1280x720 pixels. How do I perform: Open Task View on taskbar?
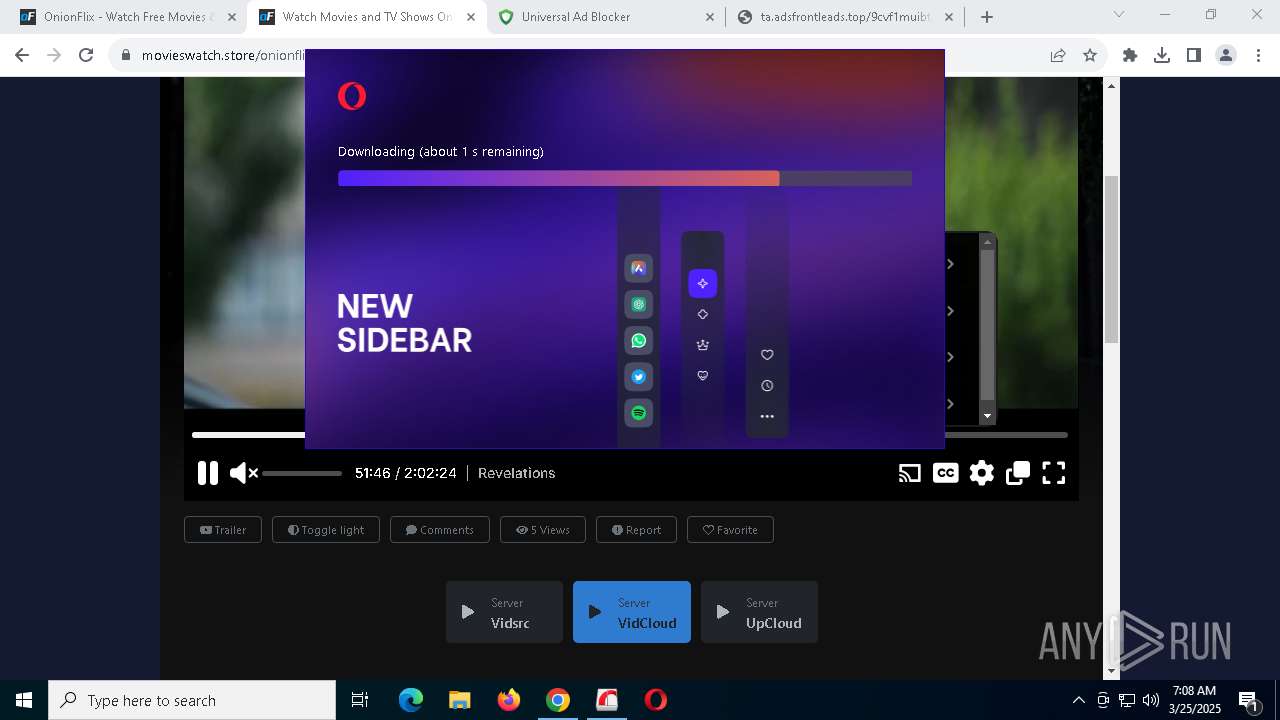(x=360, y=700)
